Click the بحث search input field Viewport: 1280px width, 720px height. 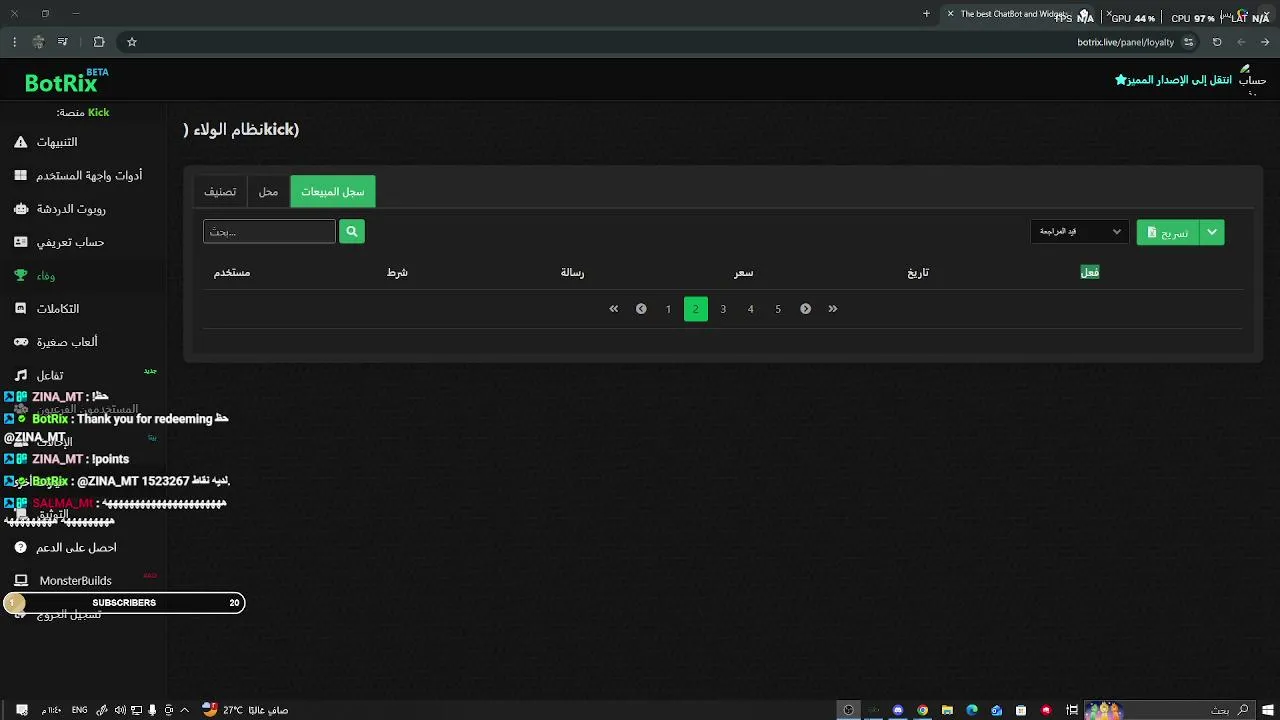pyautogui.click(x=269, y=231)
